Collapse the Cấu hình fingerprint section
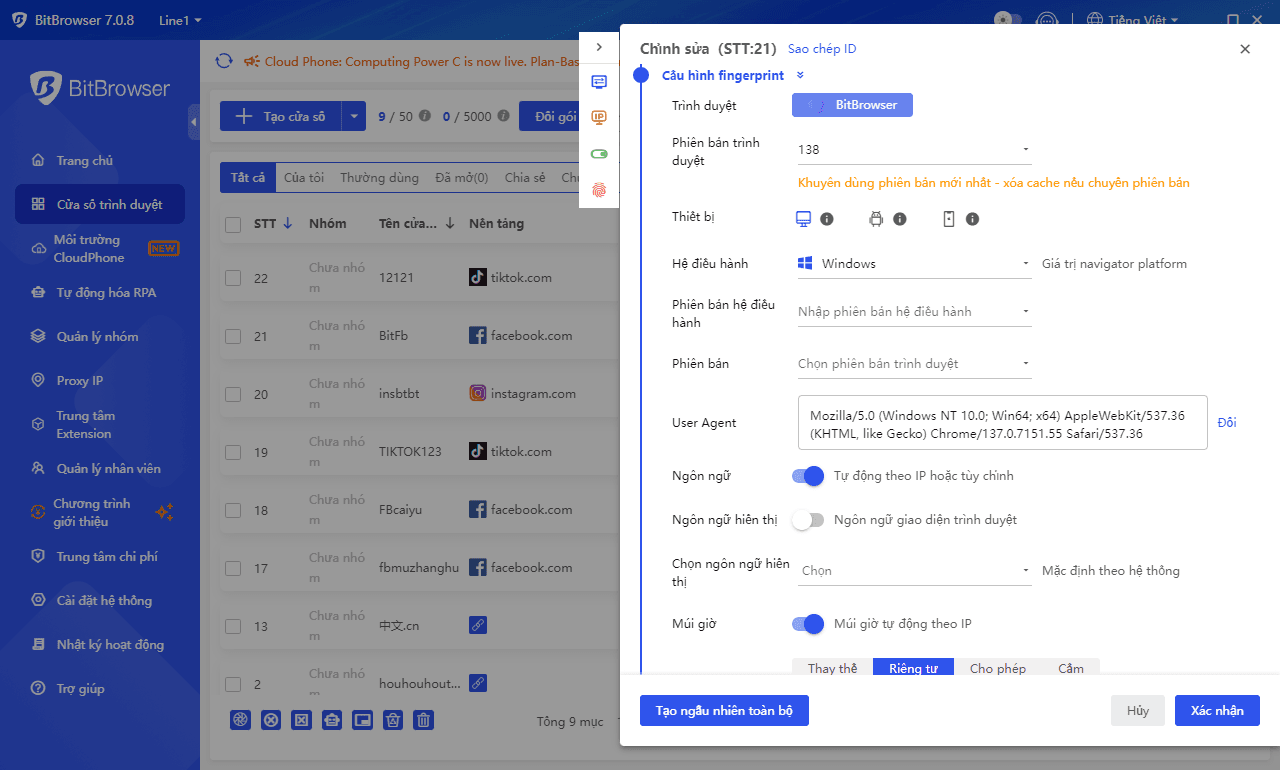The width and height of the screenshot is (1280, 770). [x=799, y=75]
